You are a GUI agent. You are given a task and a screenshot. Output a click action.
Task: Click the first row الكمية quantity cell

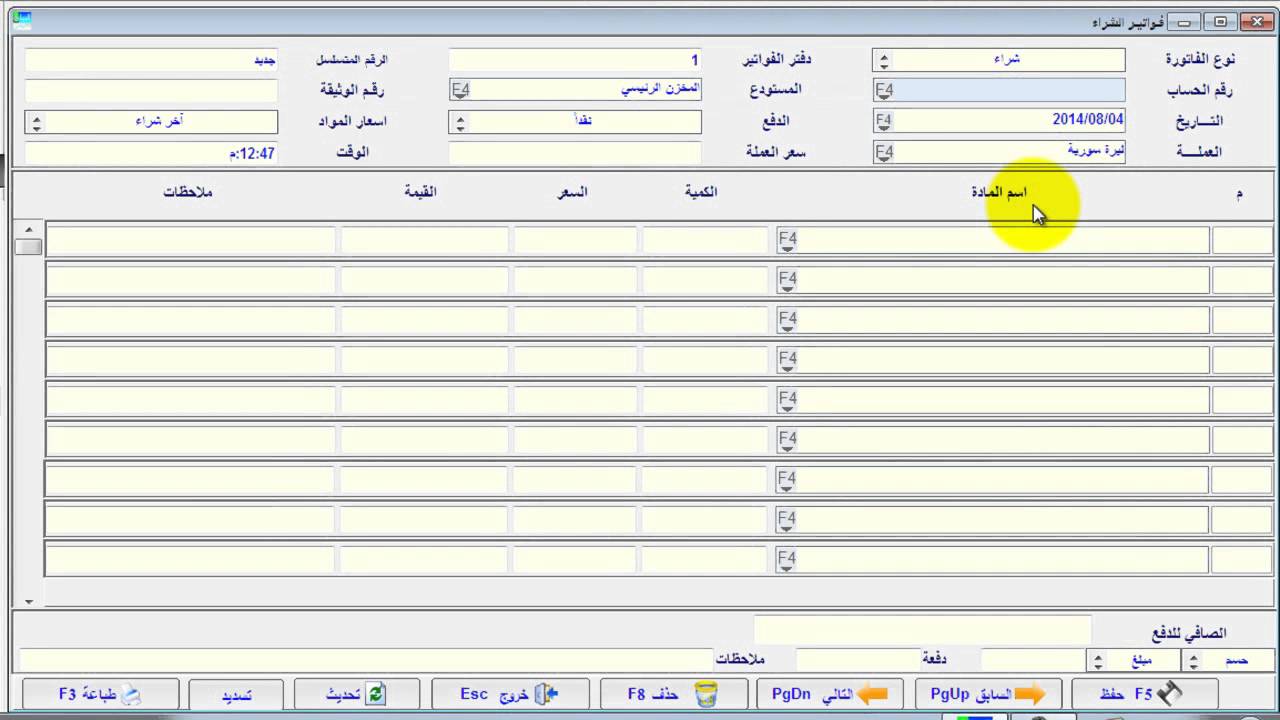[x=705, y=240]
